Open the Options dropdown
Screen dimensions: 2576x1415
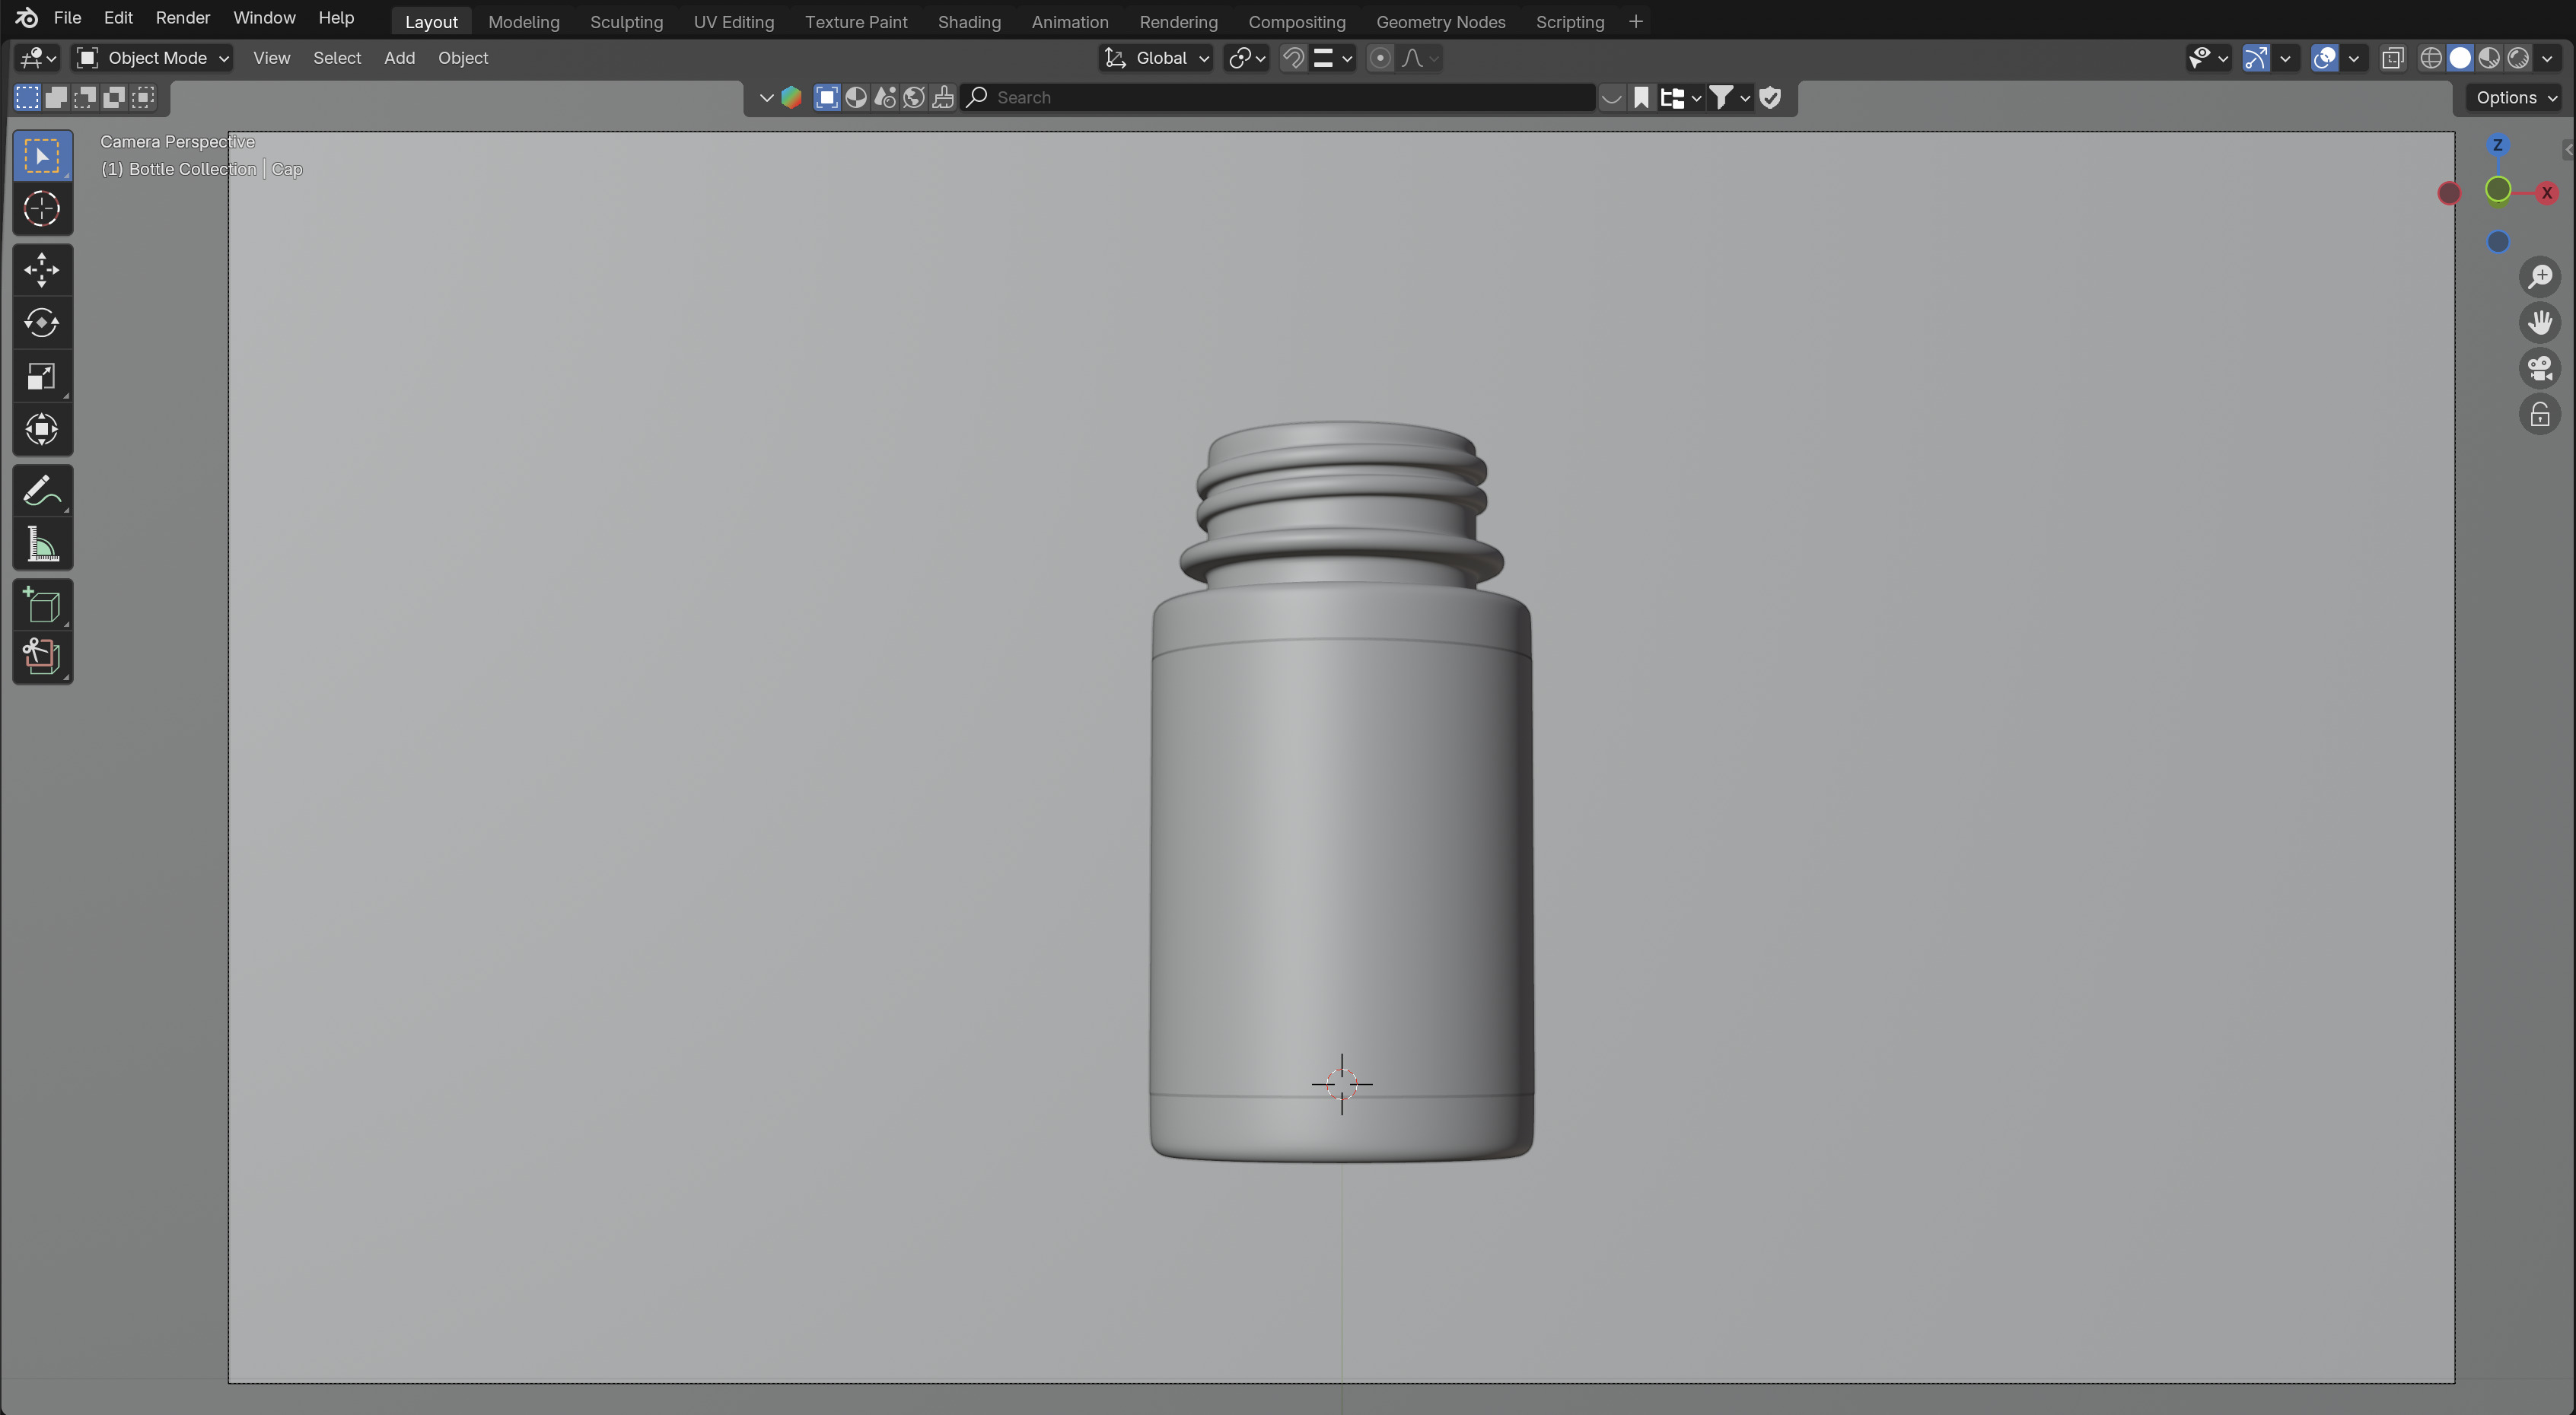(x=2515, y=97)
